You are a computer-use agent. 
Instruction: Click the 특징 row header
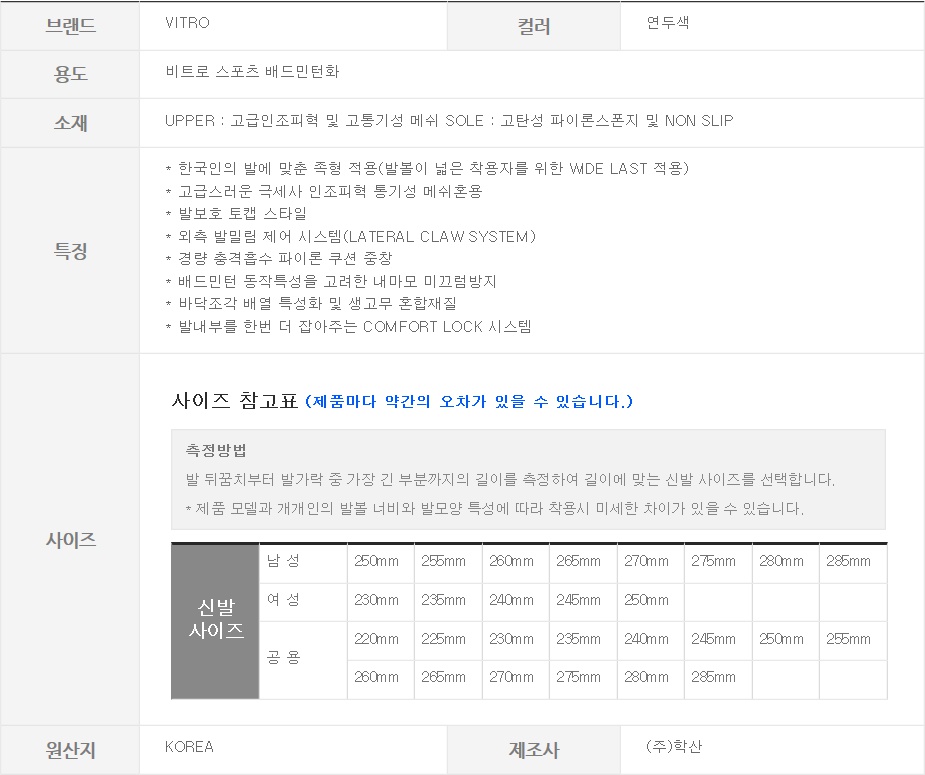point(70,251)
